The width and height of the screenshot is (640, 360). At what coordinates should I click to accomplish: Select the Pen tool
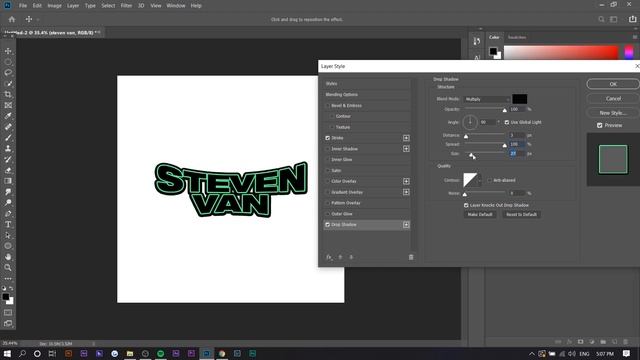[8, 213]
